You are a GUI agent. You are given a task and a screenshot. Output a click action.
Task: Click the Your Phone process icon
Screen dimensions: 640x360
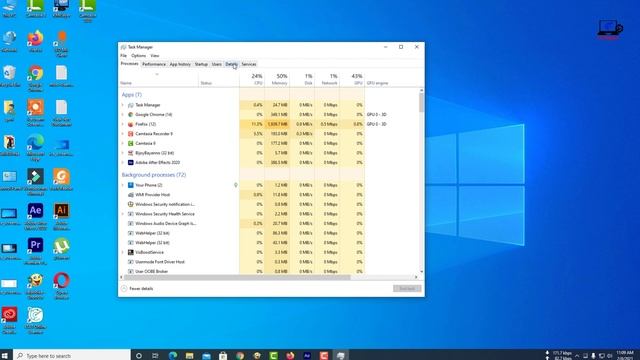coord(131,185)
